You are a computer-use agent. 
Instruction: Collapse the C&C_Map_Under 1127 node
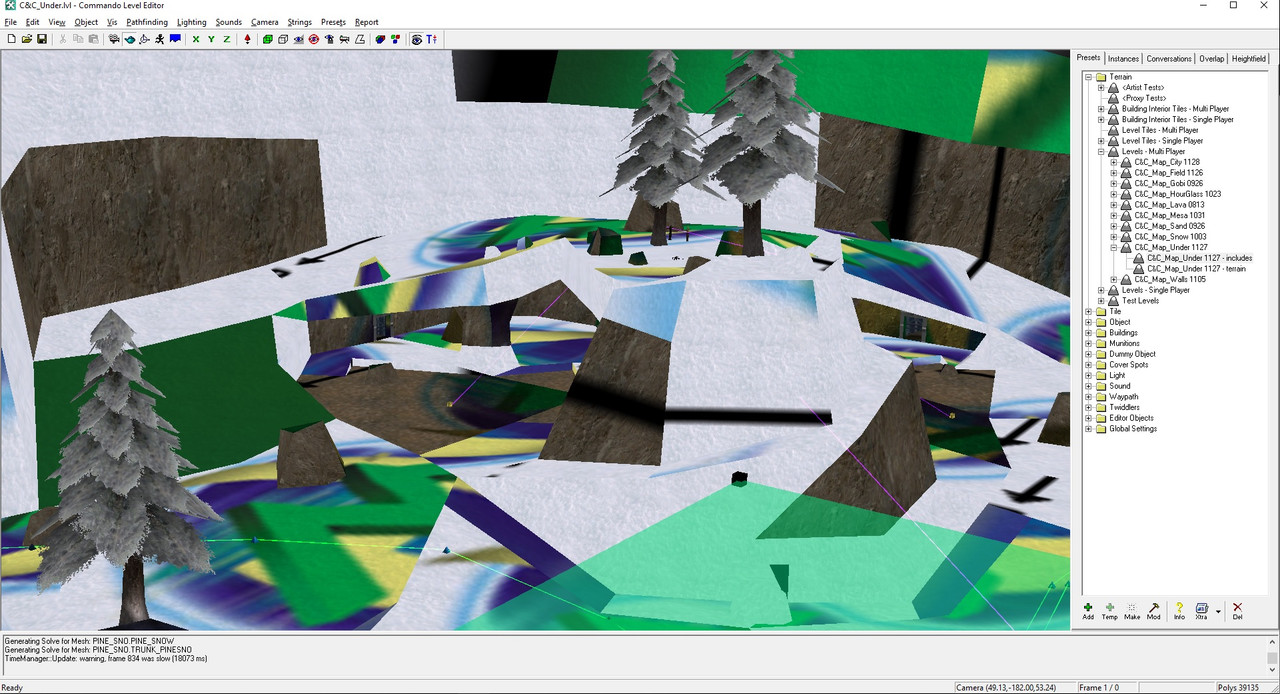click(x=1113, y=247)
